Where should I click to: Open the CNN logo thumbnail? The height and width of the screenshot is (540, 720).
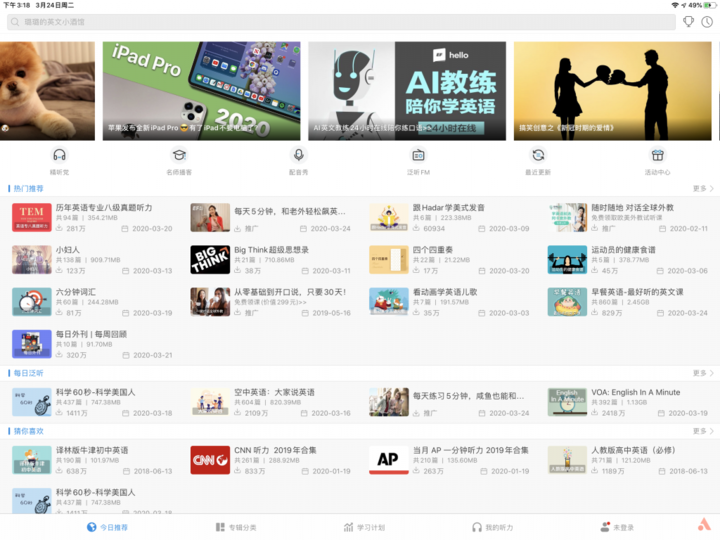click(x=210, y=460)
